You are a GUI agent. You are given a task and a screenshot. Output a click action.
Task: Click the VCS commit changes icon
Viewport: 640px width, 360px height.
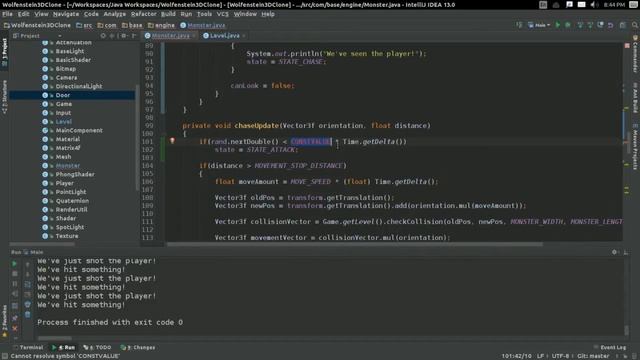[590, 25]
